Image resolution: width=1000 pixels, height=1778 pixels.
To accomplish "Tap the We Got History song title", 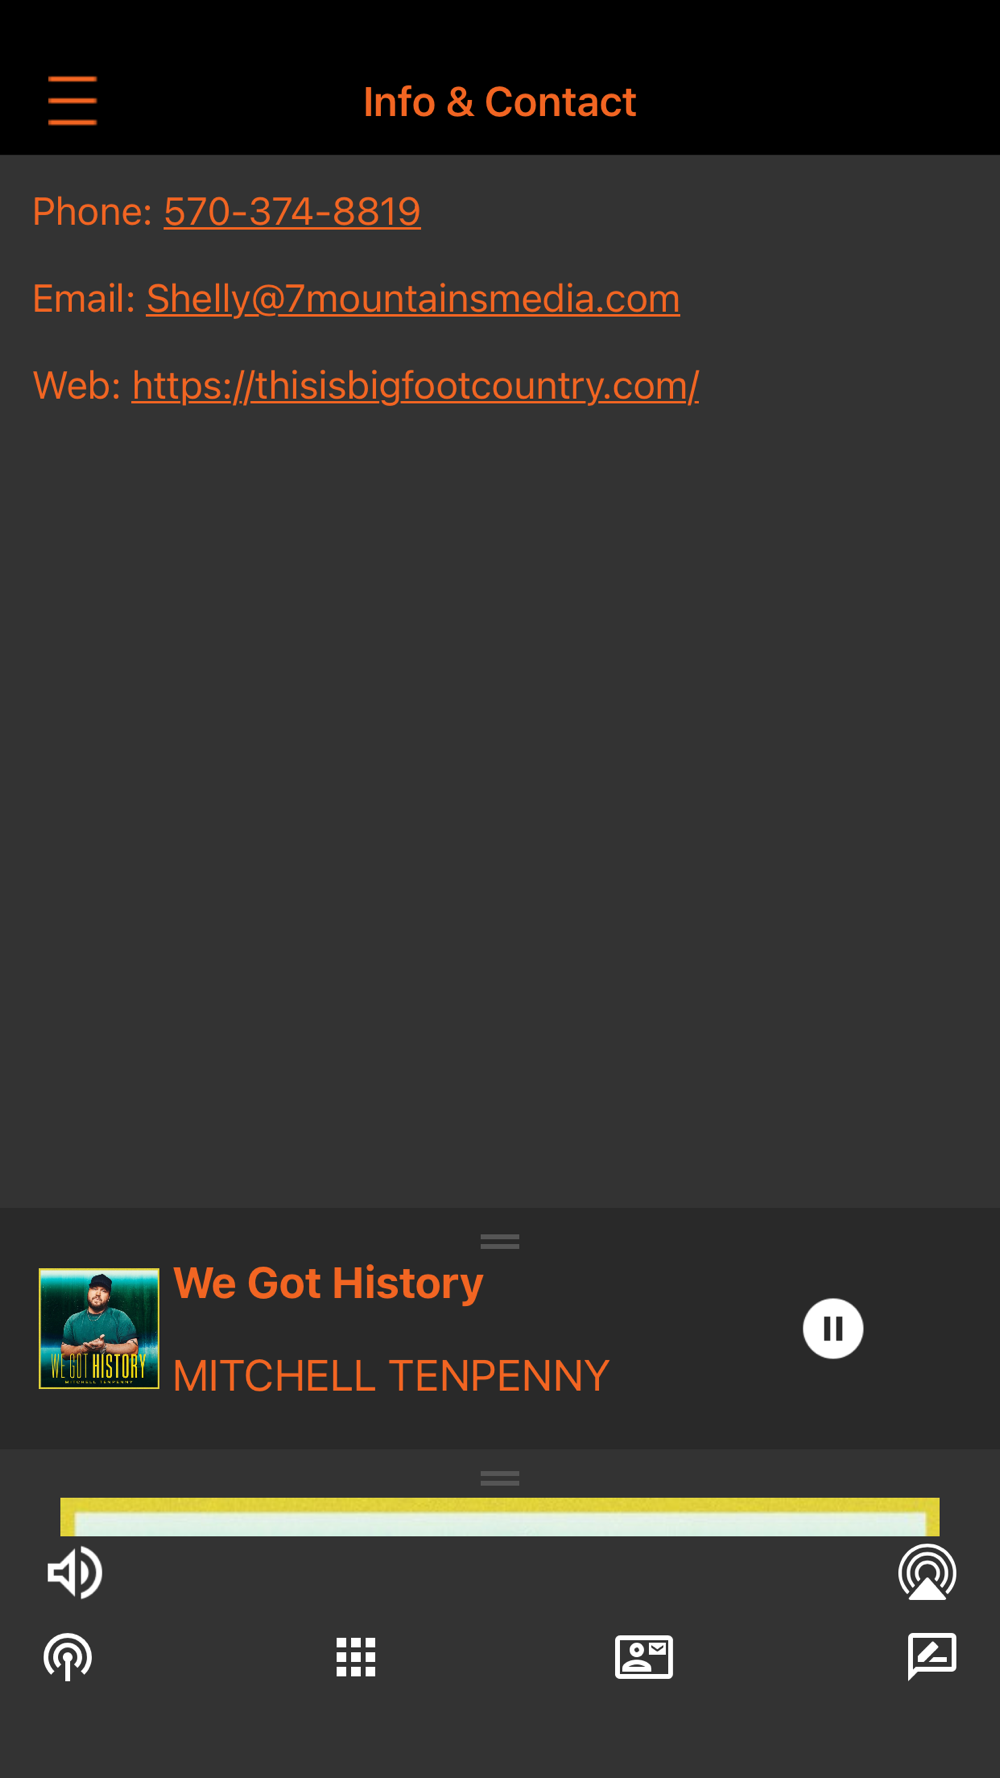I will point(328,1283).
